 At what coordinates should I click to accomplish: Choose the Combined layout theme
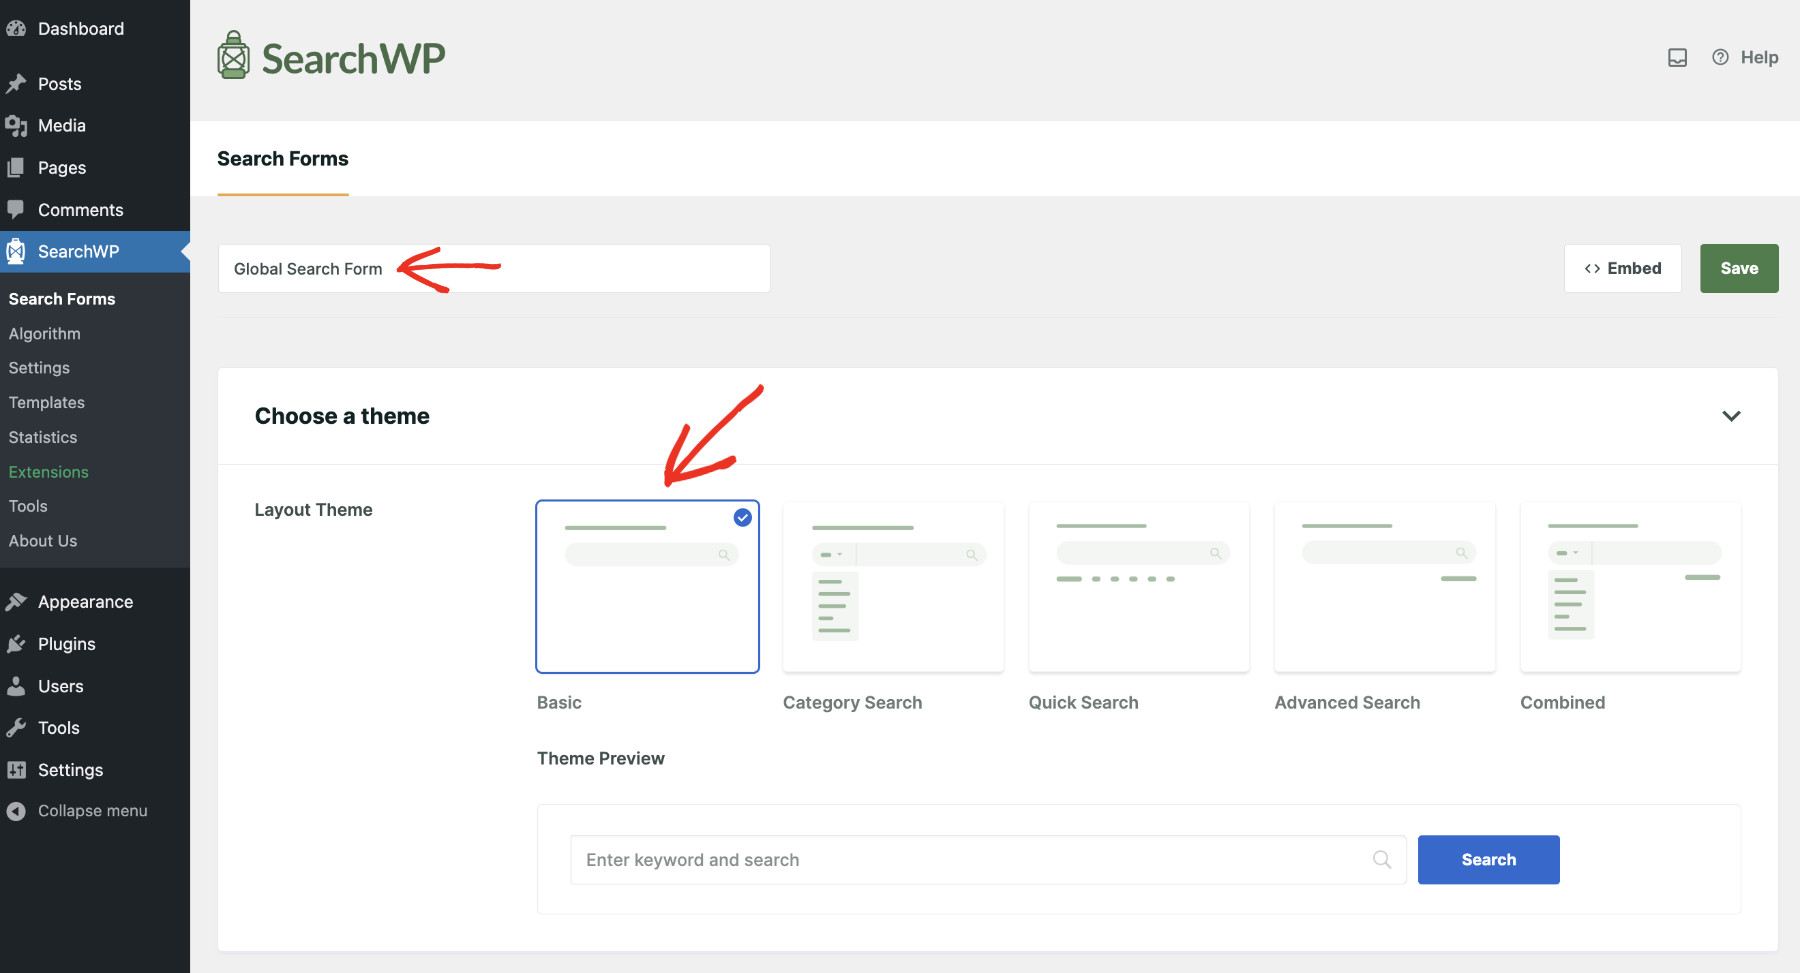click(x=1630, y=587)
